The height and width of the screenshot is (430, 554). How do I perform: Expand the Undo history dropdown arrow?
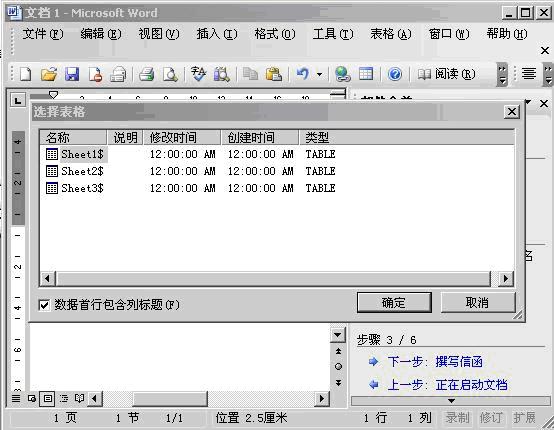click(319, 74)
